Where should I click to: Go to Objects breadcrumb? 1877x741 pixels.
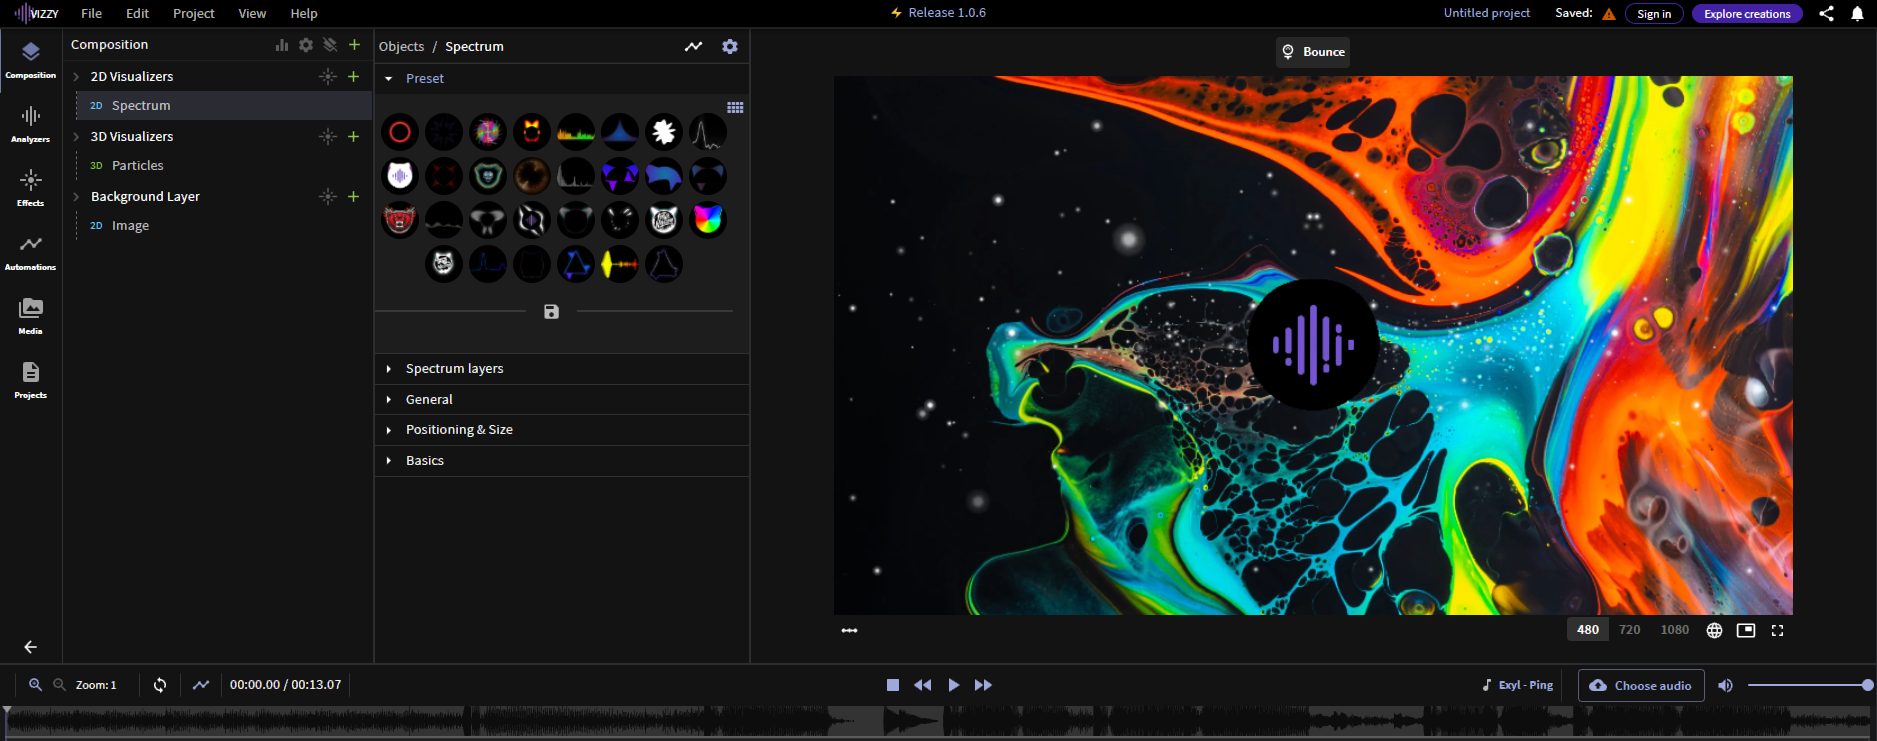click(401, 47)
